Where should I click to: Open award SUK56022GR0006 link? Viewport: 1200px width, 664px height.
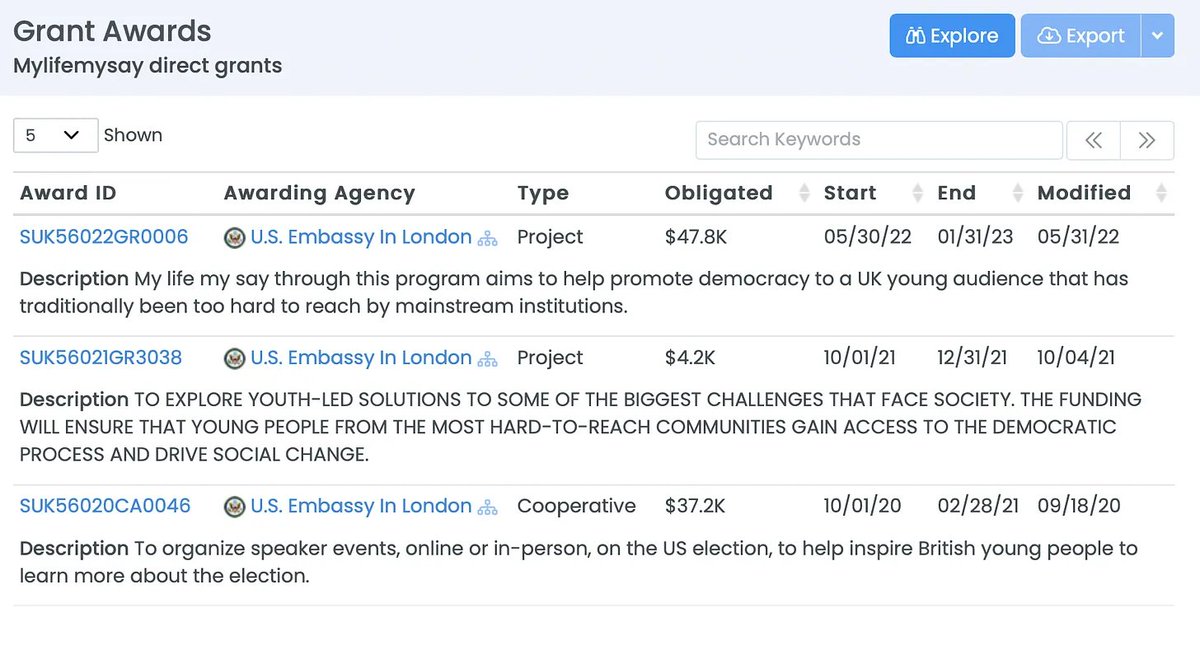click(104, 238)
